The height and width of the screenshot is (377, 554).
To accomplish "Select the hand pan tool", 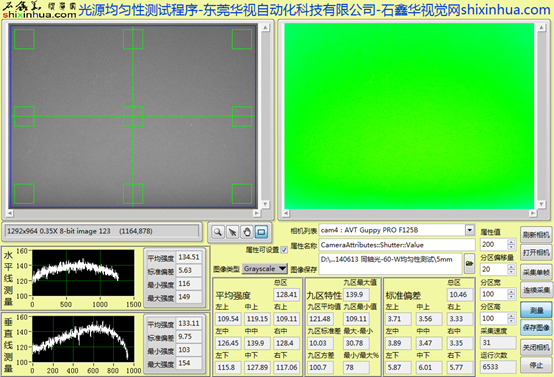I will point(247,232).
